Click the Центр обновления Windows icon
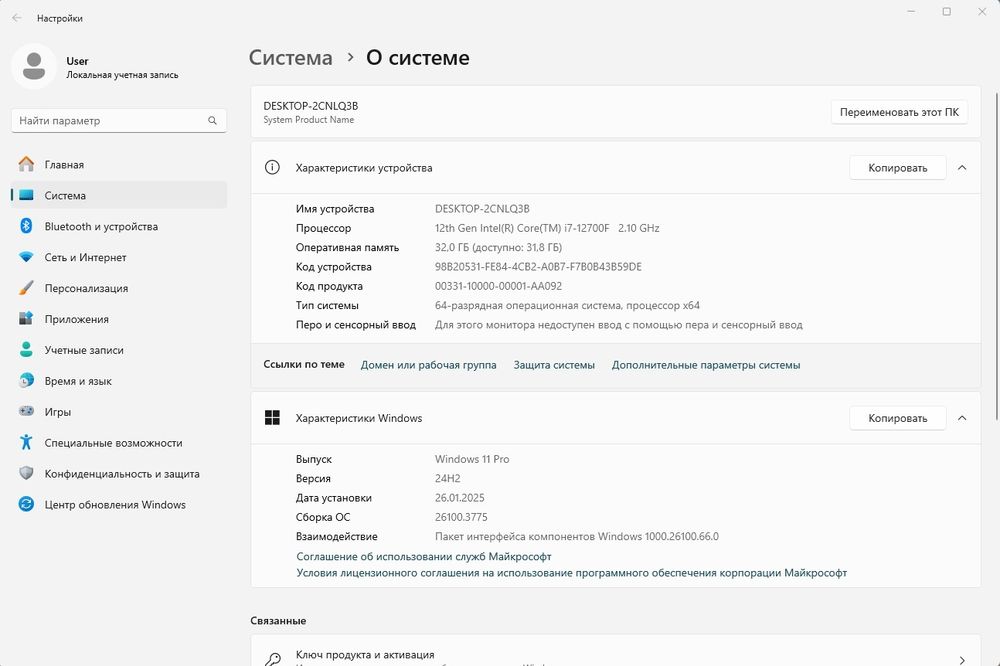The width and height of the screenshot is (1000, 666). 26,505
